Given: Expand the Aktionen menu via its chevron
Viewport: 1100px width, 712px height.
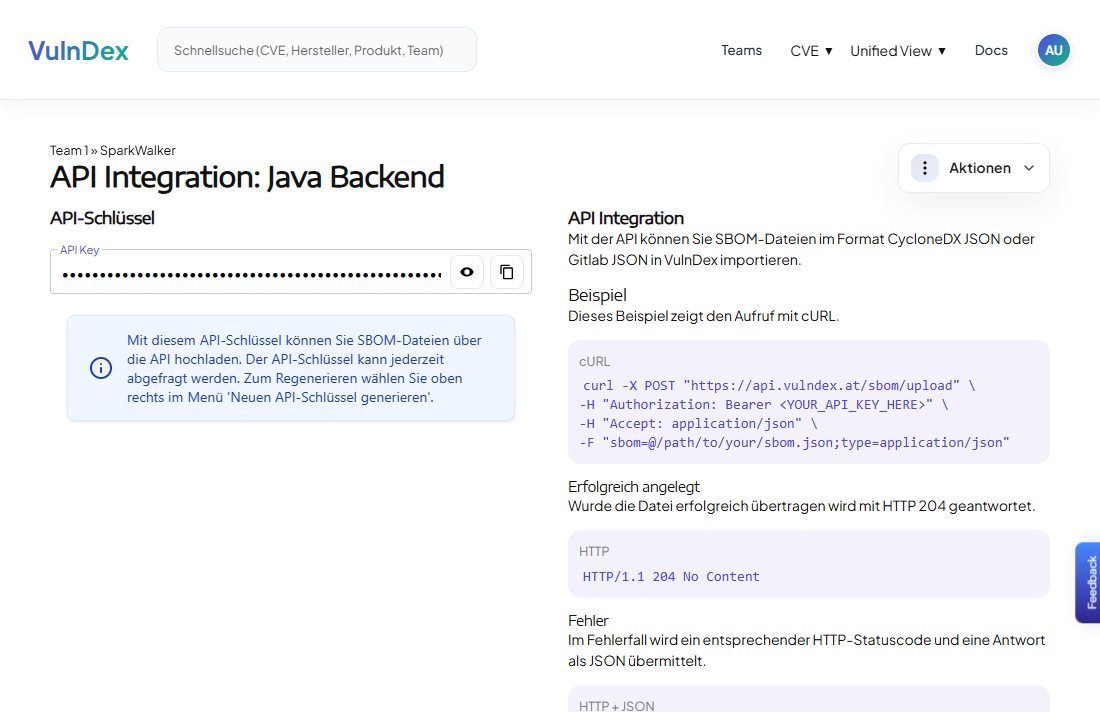Looking at the screenshot, I should 1029,168.
